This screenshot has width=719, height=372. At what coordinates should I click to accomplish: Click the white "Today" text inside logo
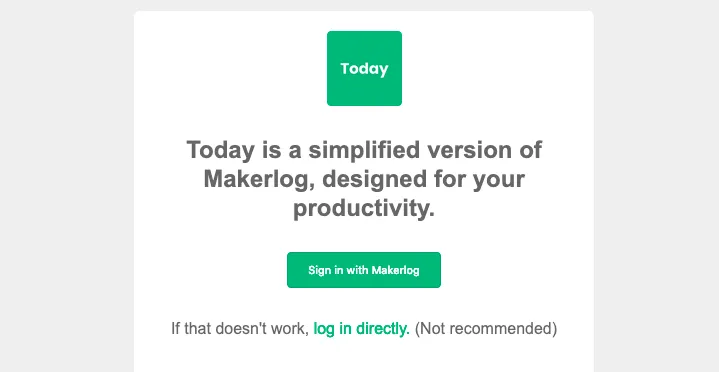[x=364, y=69]
